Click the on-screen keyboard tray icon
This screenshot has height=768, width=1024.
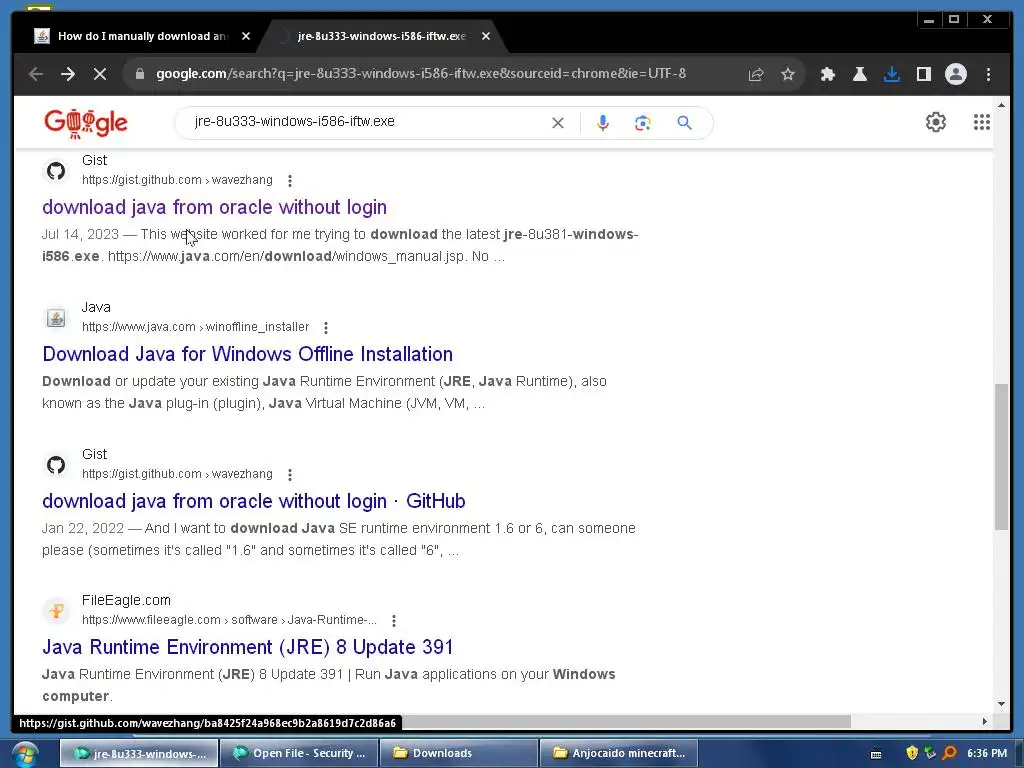(x=876, y=754)
